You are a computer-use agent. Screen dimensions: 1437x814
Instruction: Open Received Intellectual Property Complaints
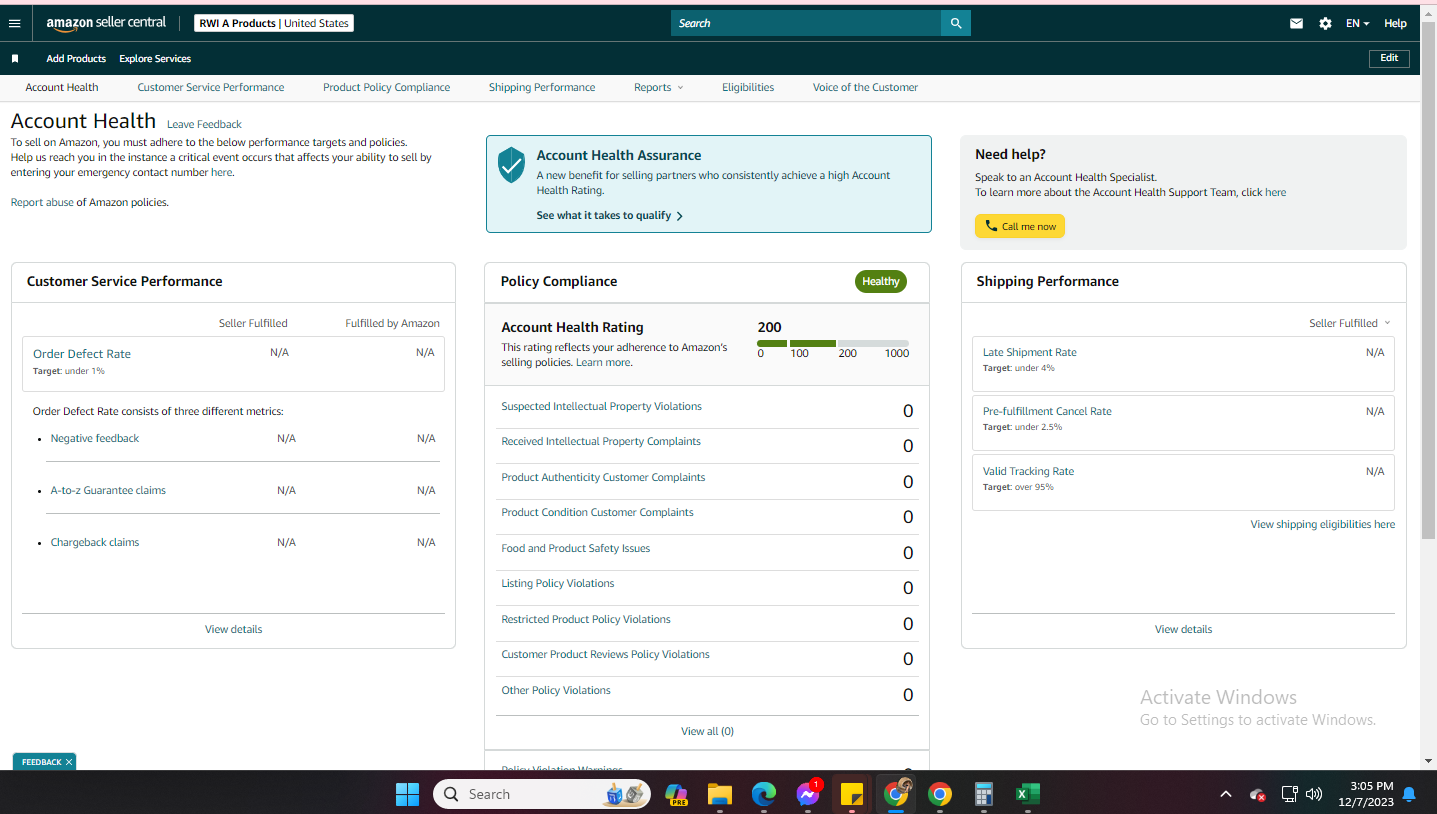(x=601, y=441)
